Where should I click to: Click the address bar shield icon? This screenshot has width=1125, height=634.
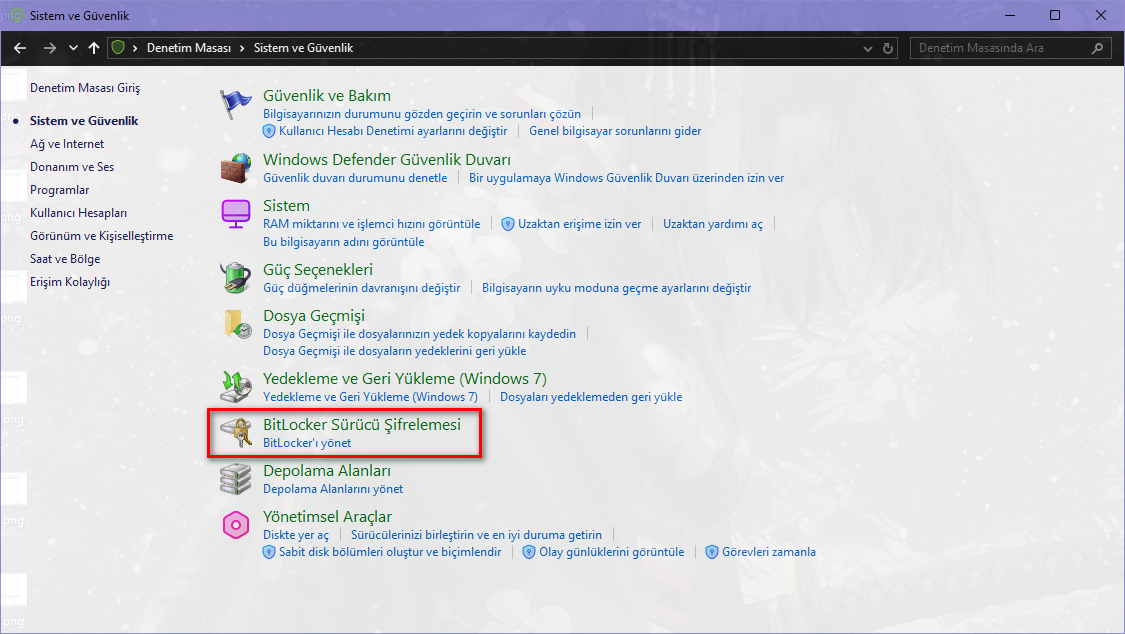(x=118, y=47)
